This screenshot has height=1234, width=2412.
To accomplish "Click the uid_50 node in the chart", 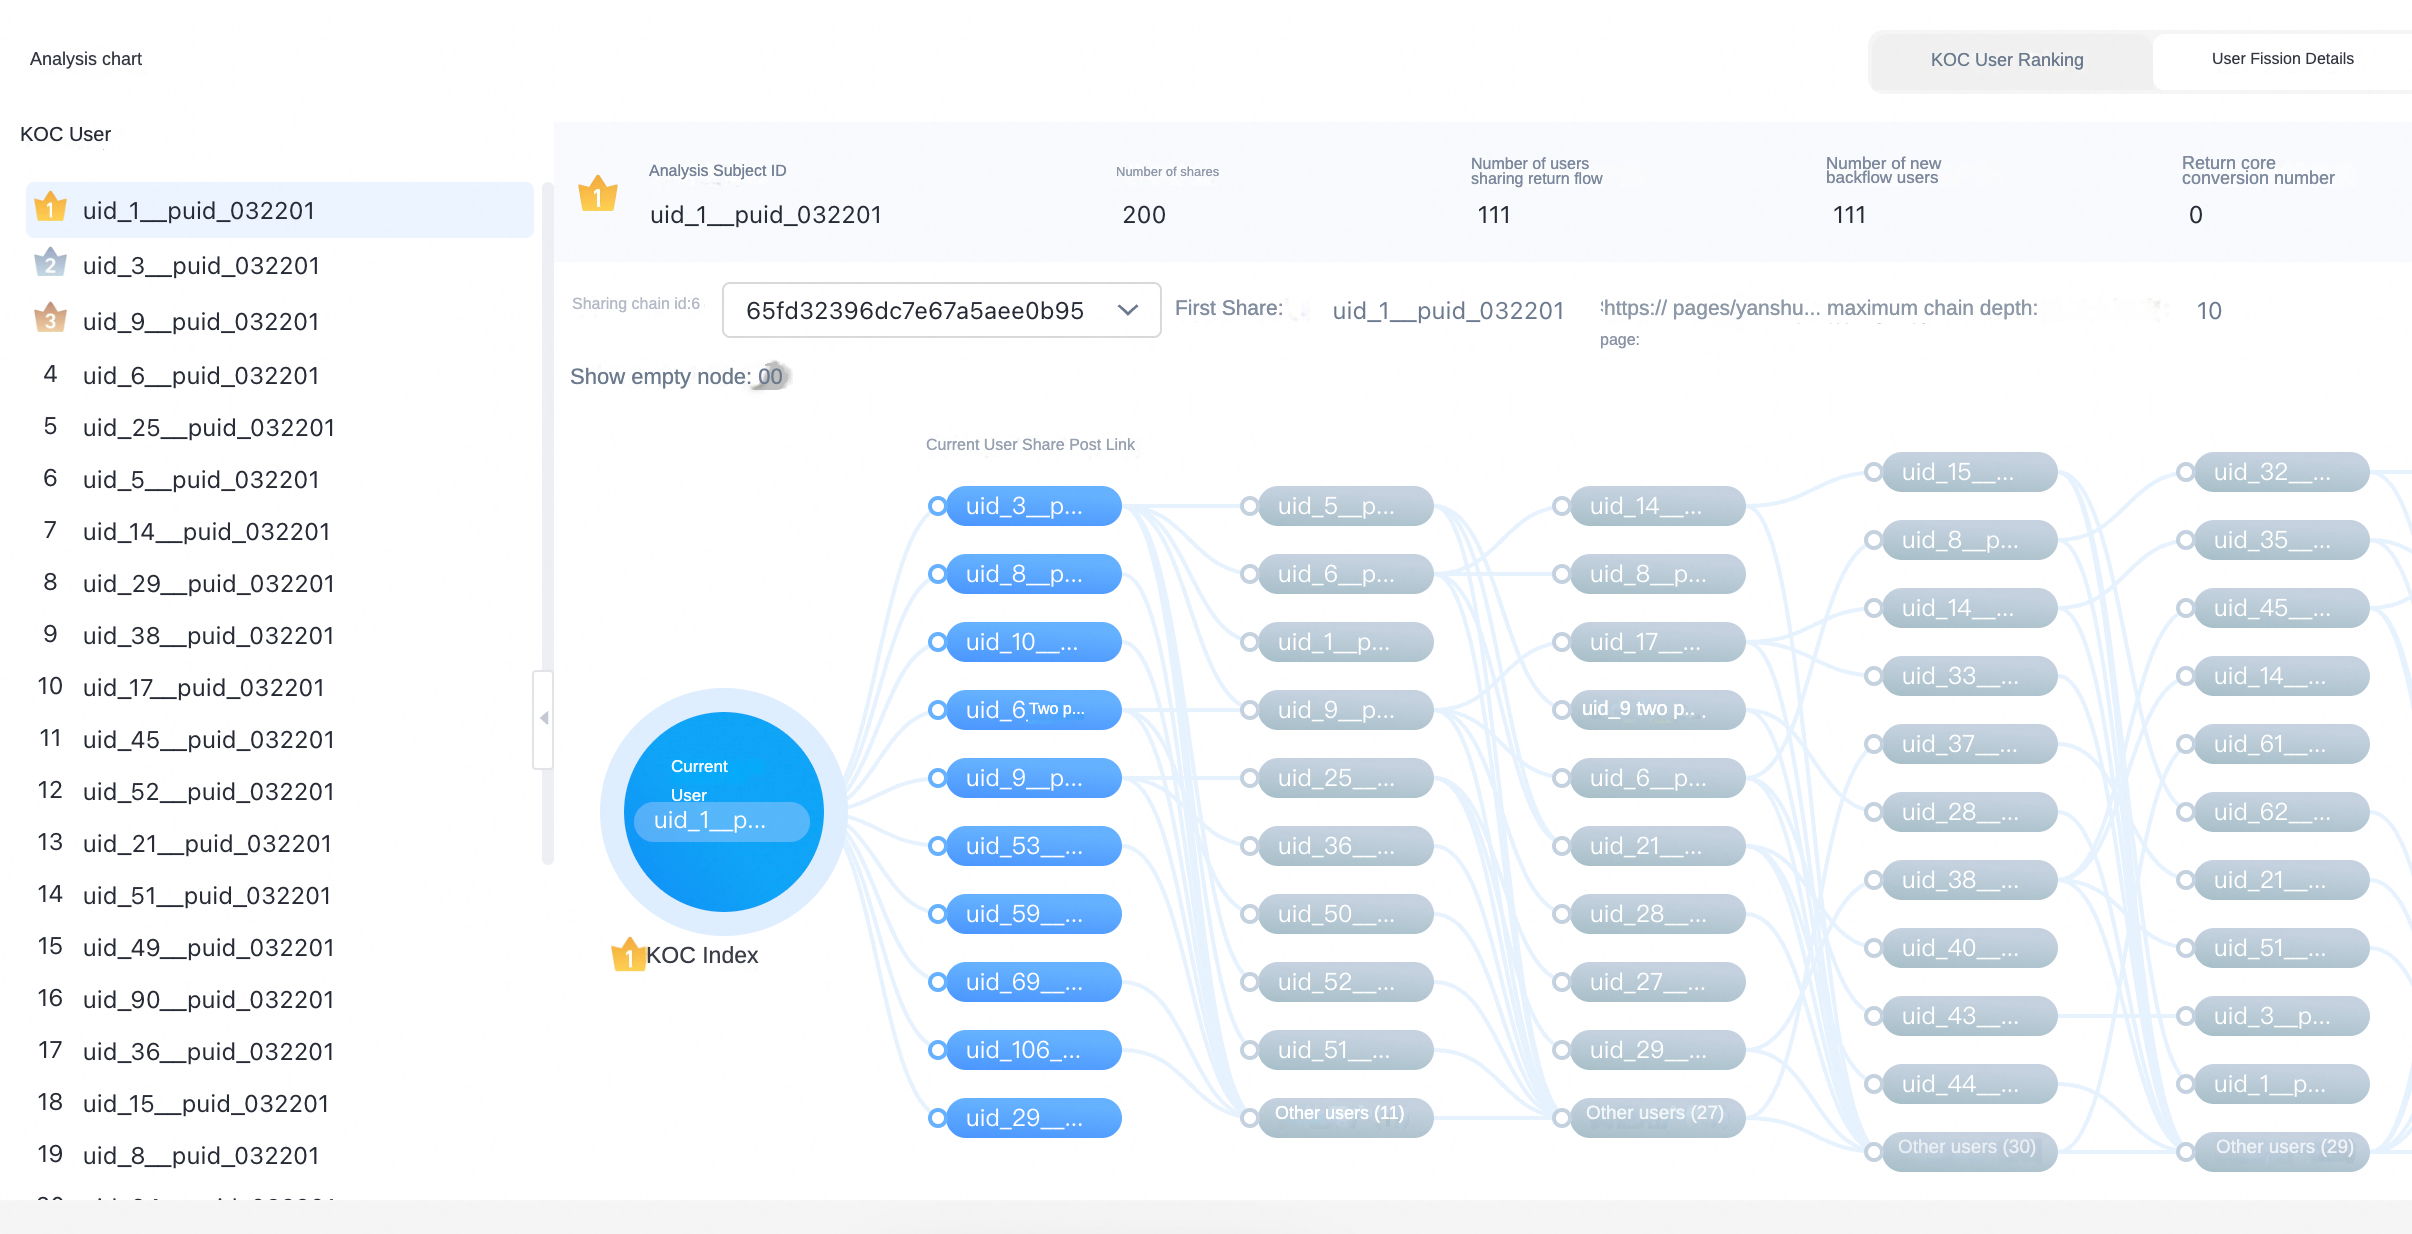I will point(1346,914).
